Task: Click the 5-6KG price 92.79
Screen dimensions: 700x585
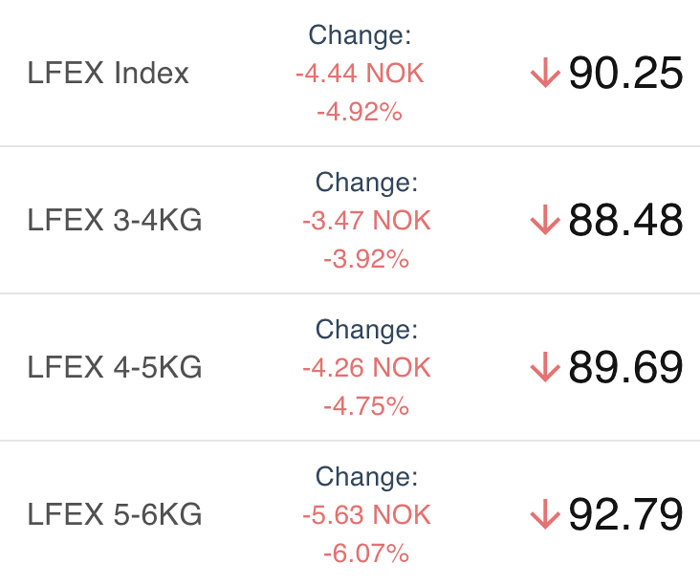Action: (626, 514)
